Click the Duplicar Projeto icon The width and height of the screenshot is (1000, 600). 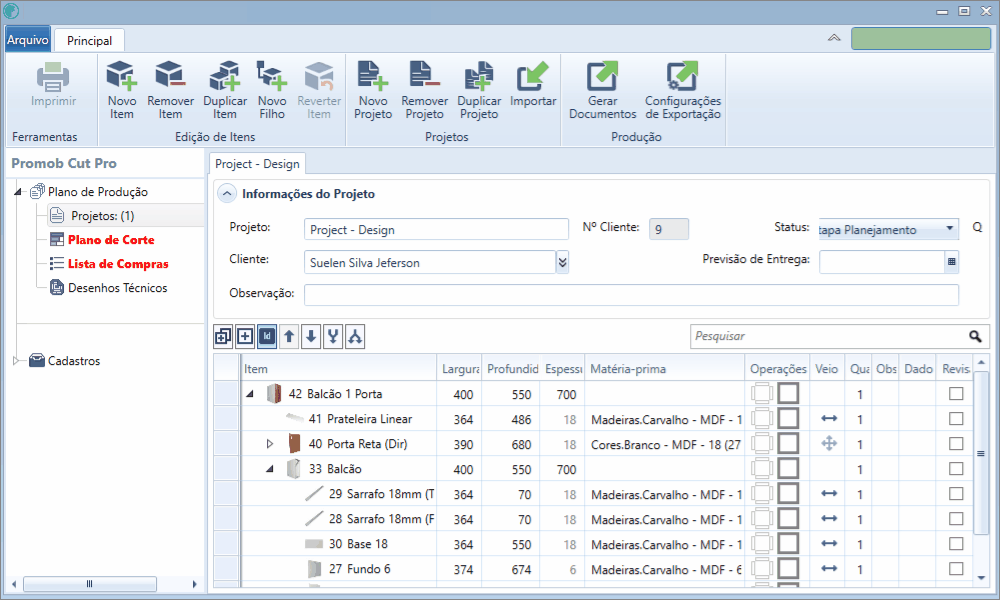pyautogui.click(x=479, y=75)
